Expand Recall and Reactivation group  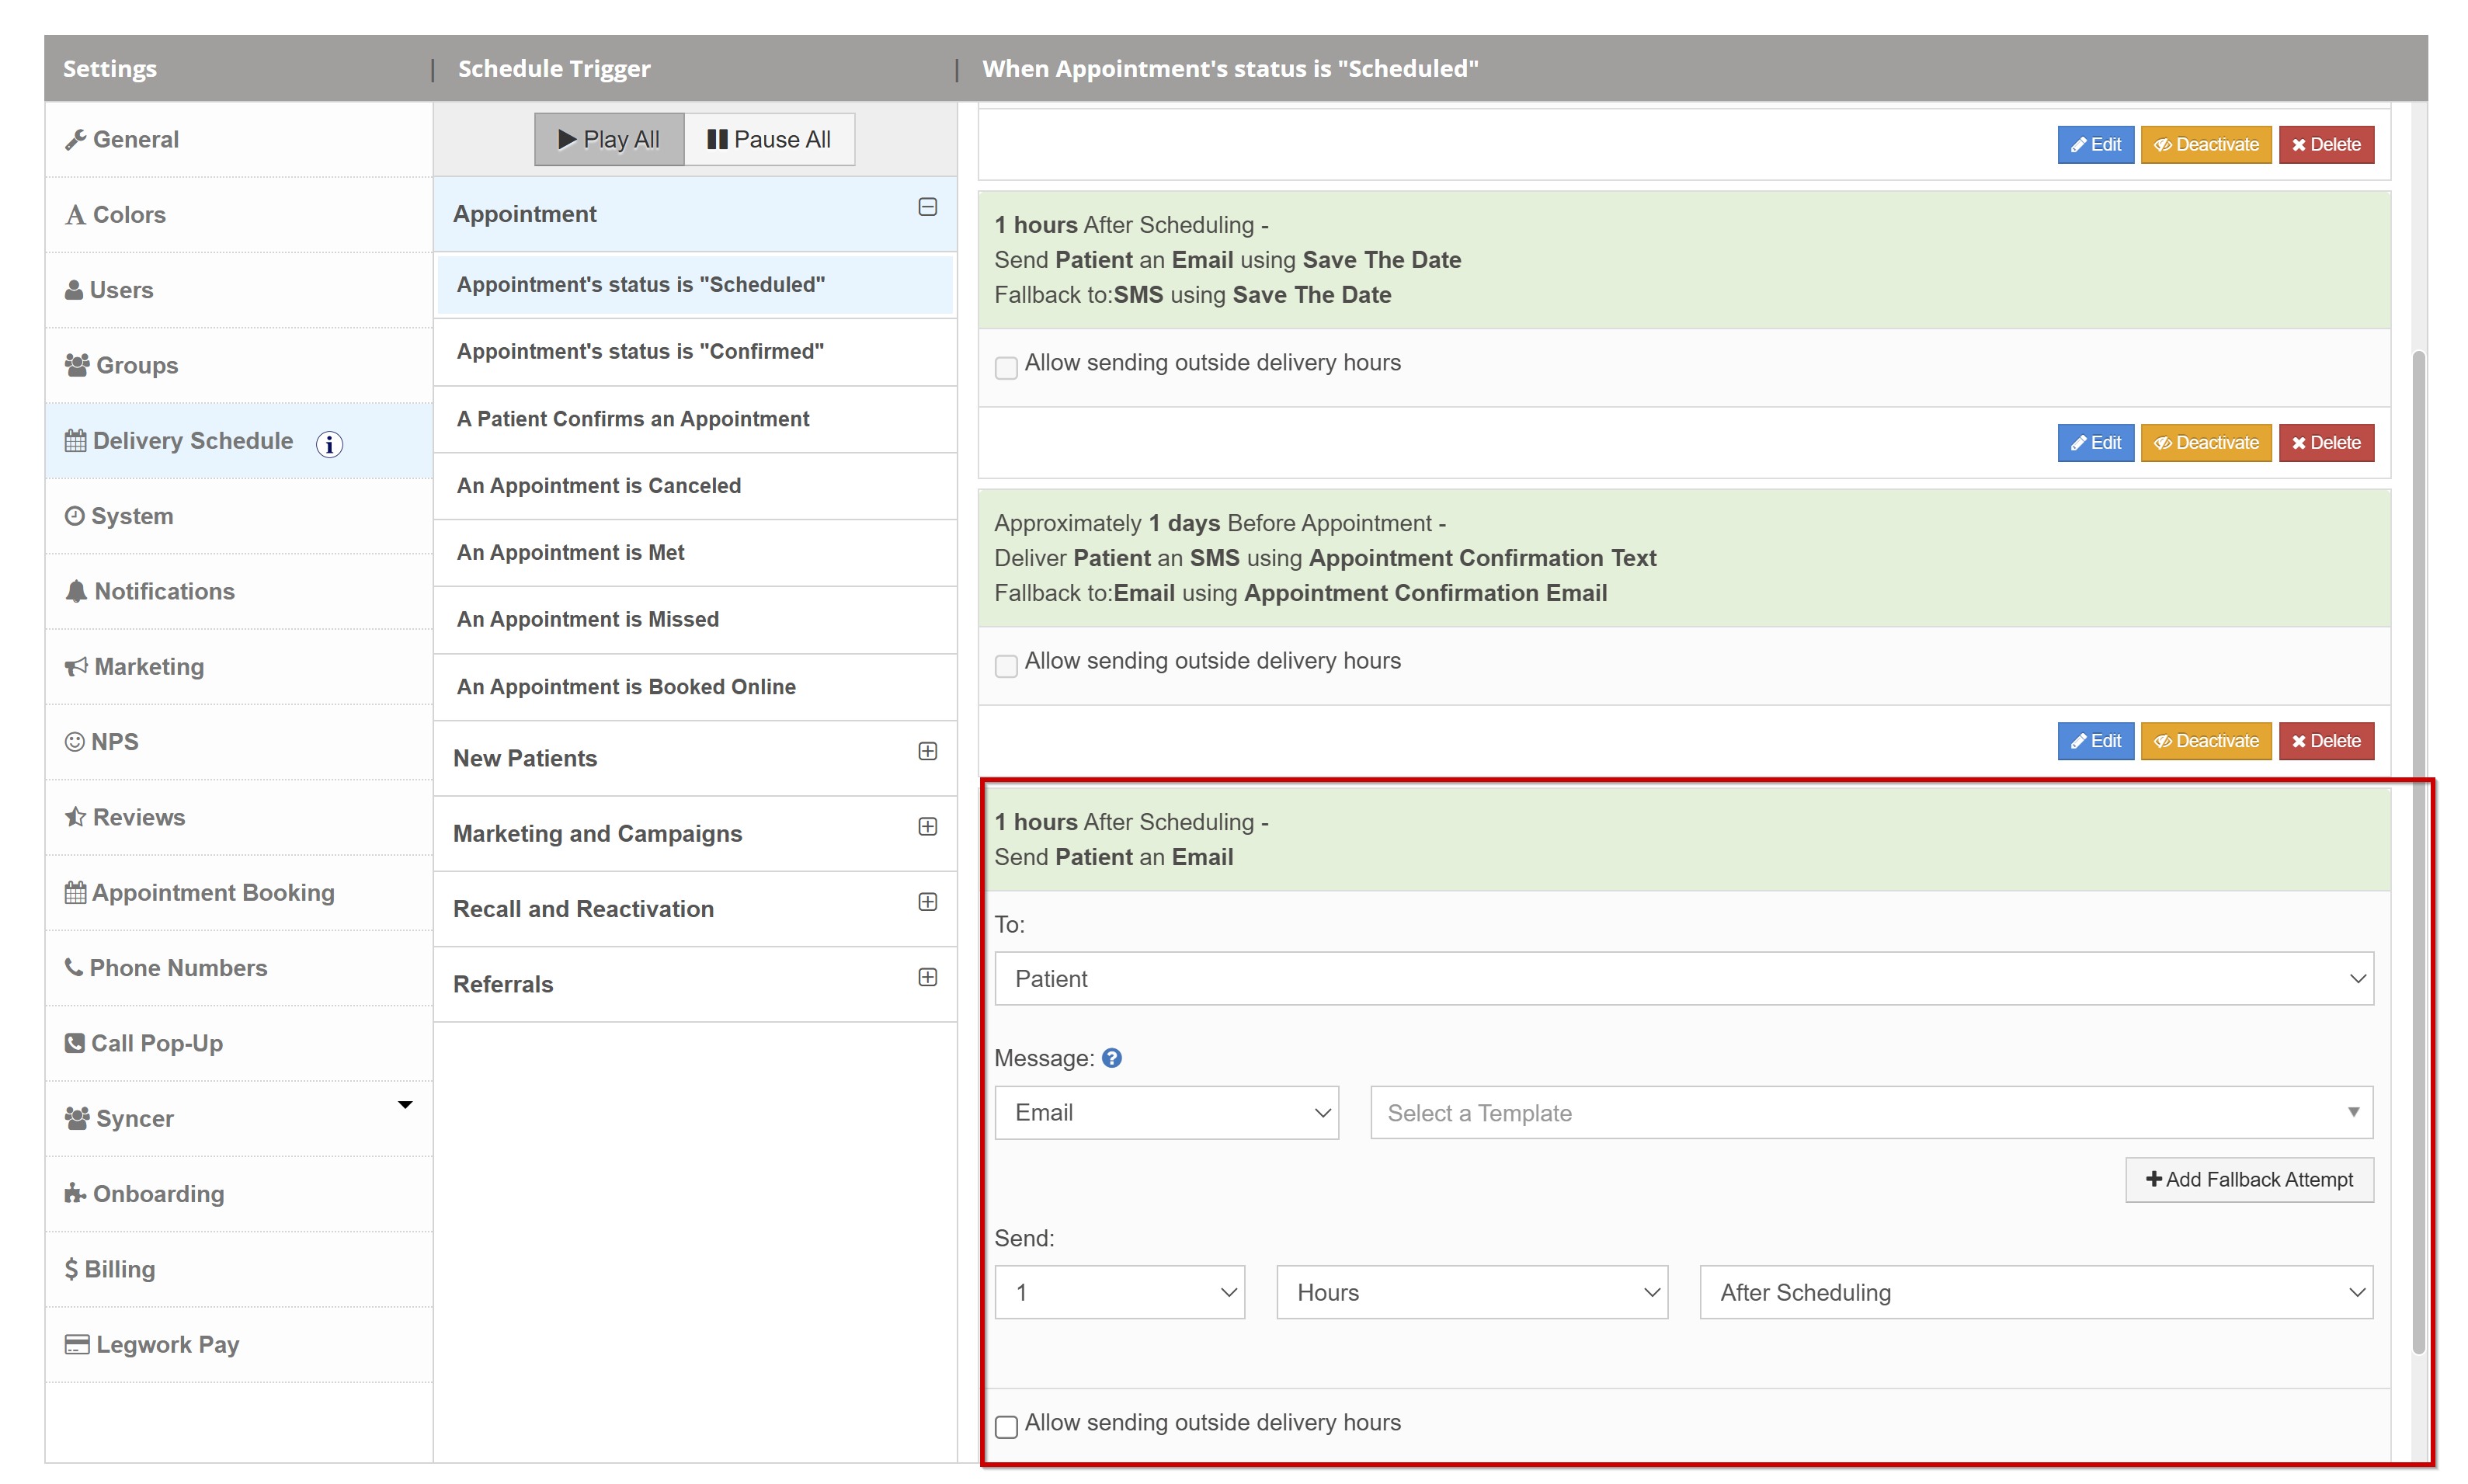pos(927,902)
